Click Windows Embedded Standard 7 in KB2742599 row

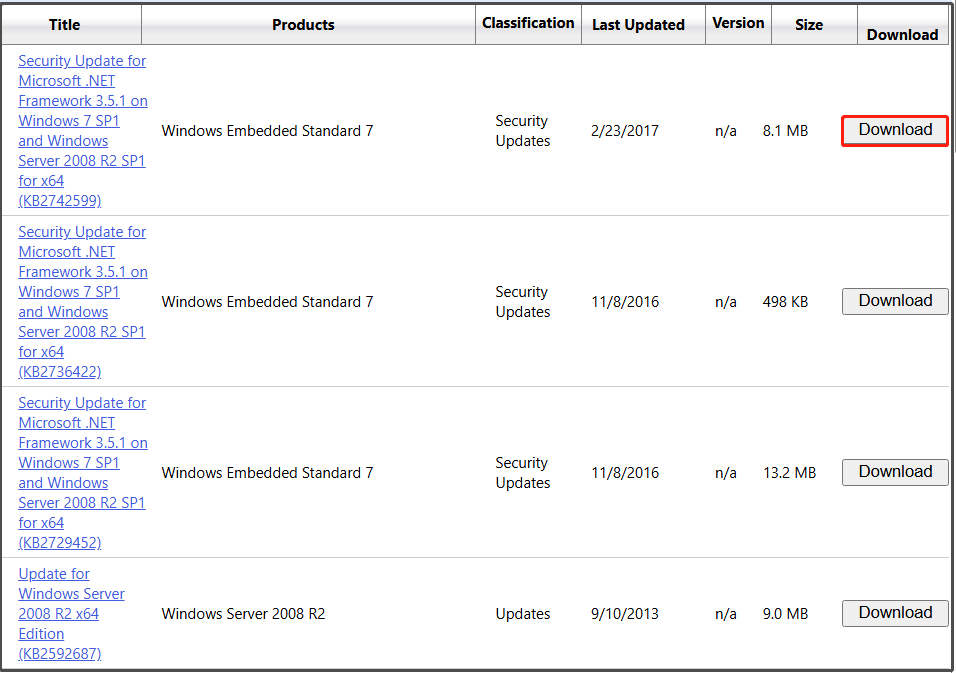267,131
